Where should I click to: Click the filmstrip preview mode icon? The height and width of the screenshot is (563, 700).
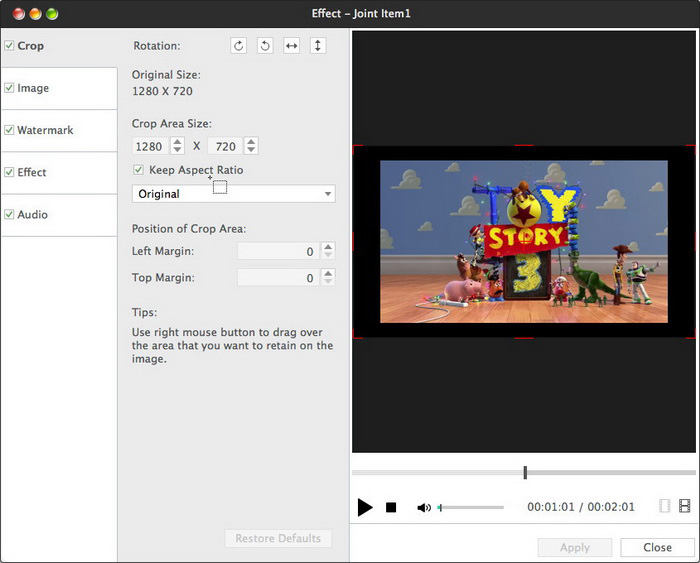pyautogui.click(x=685, y=507)
